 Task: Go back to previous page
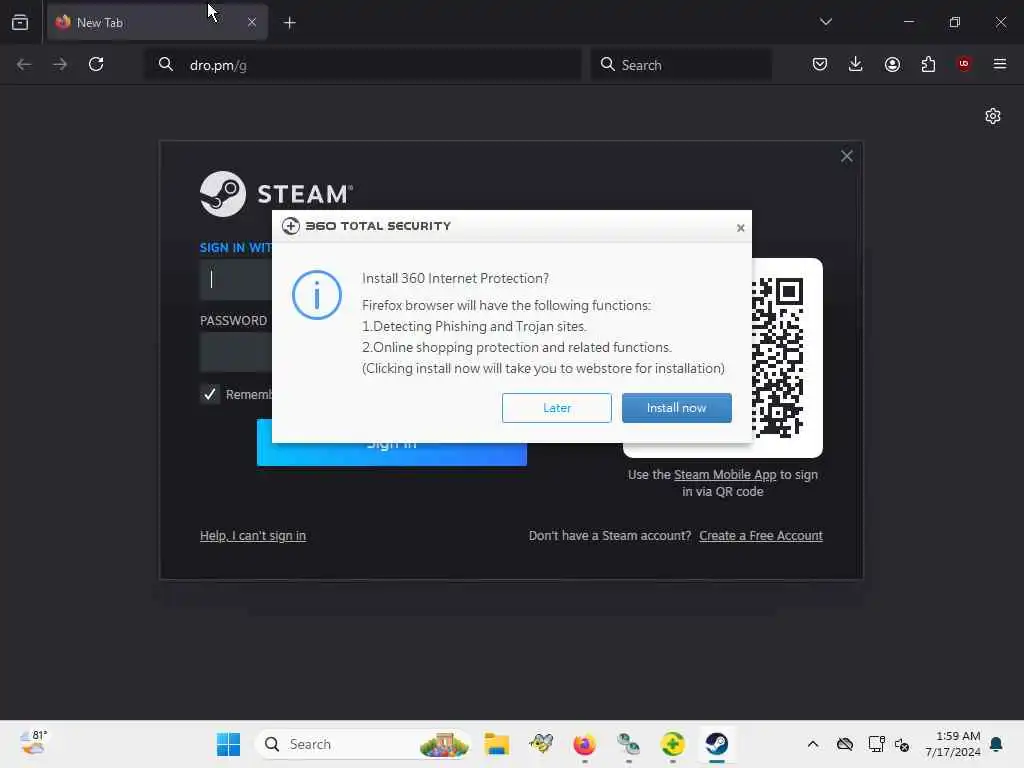click(24, 64)
